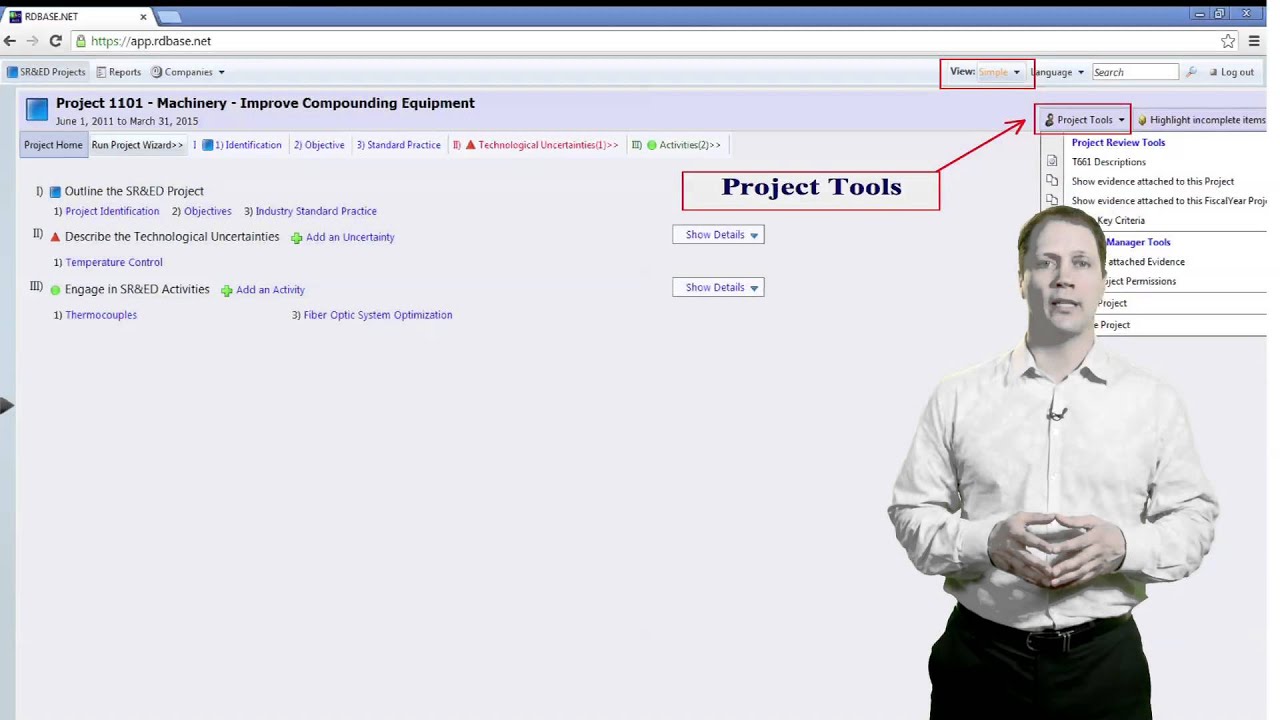Image resolution: width=1280 pixels, height=720 pixels.
Task: Open the Temperature Control uncertainty
Action: click(114, 262)
